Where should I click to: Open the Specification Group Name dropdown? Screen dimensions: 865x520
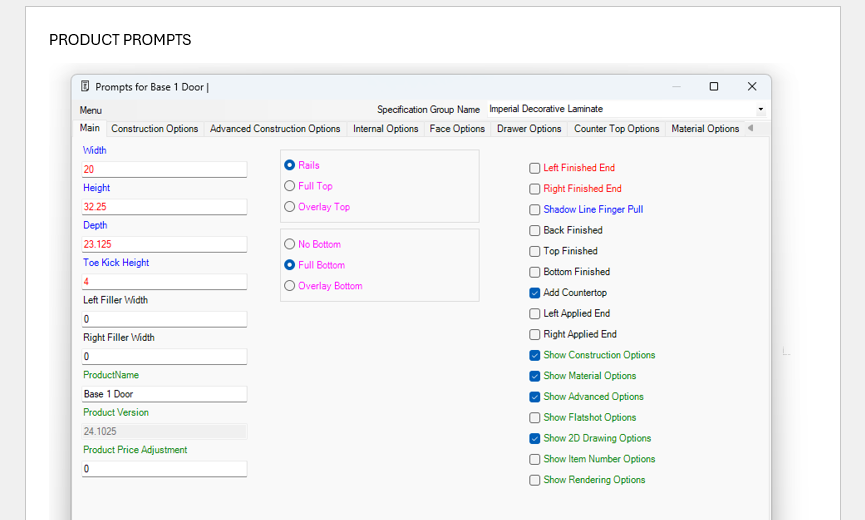point(761,109)
